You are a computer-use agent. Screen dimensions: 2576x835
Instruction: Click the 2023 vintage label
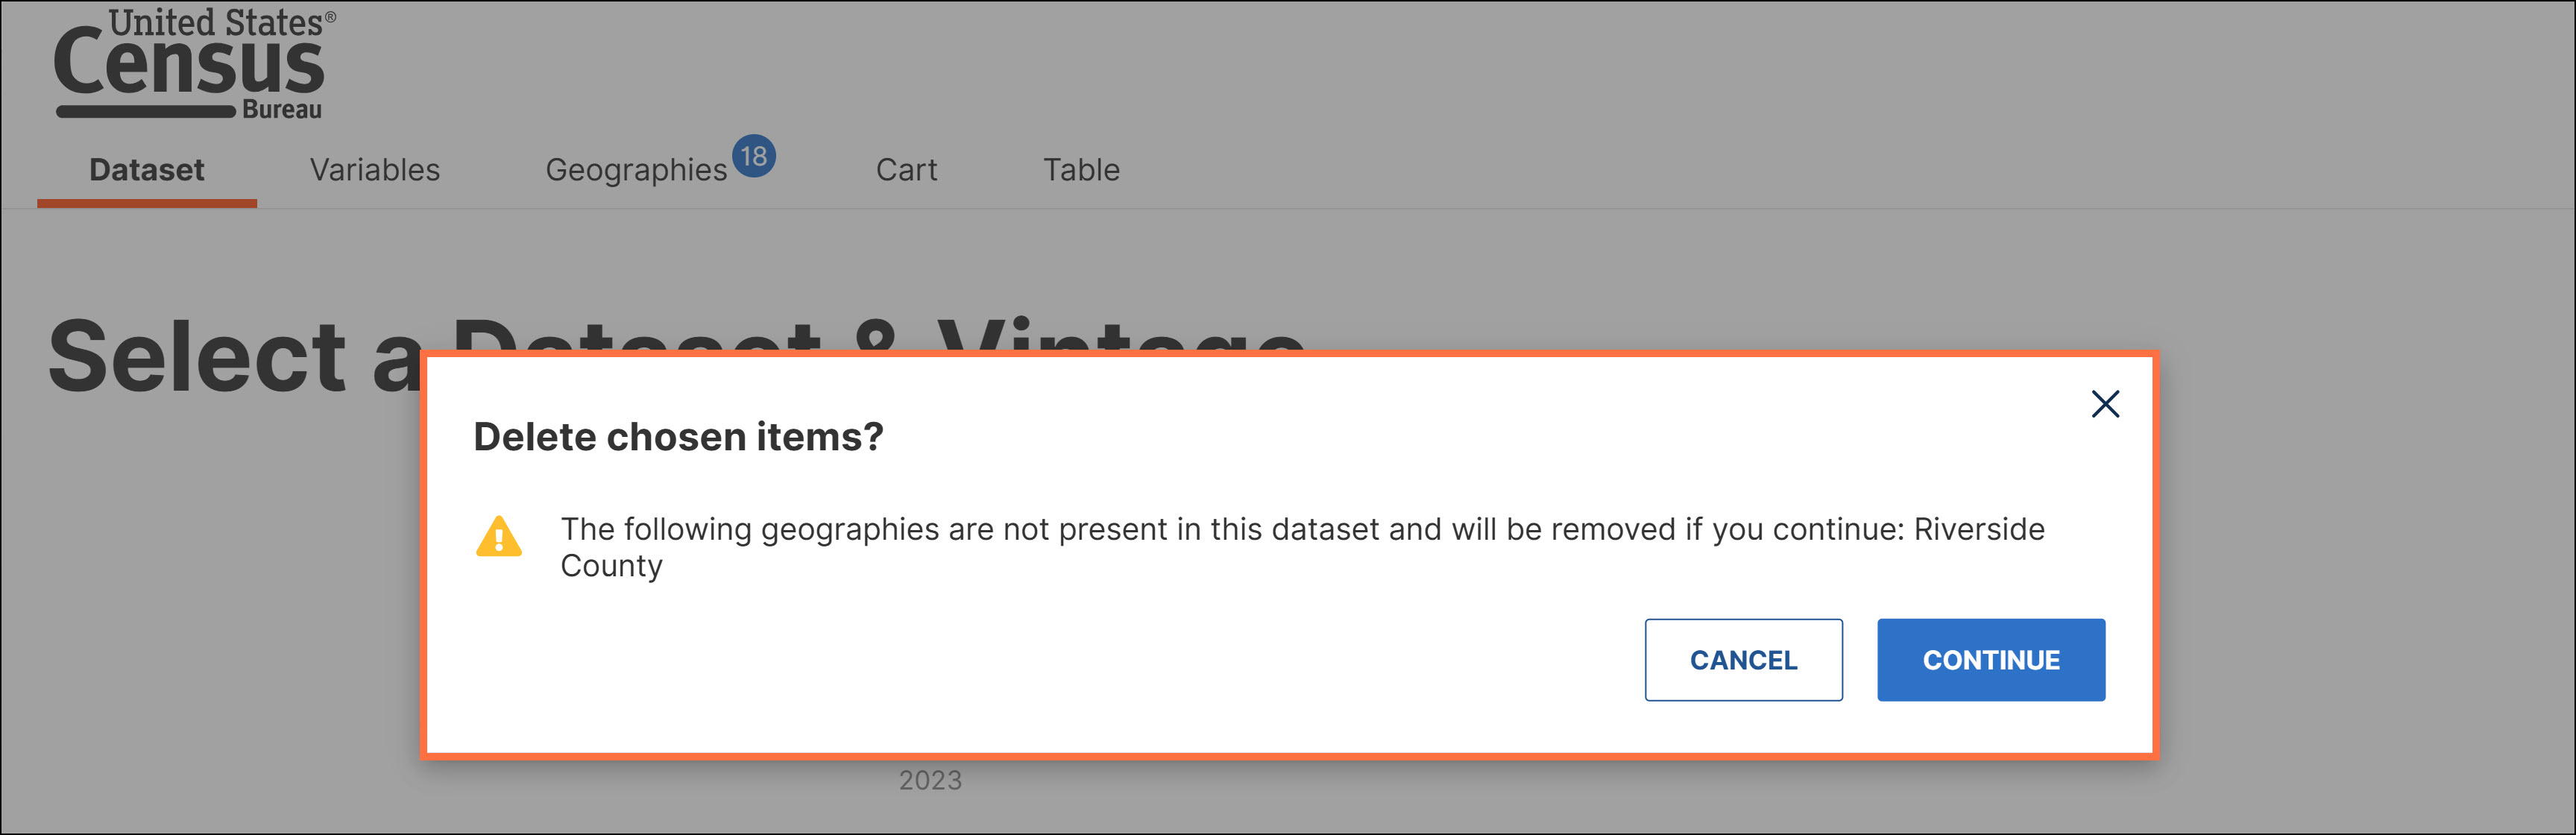point(930,780)
